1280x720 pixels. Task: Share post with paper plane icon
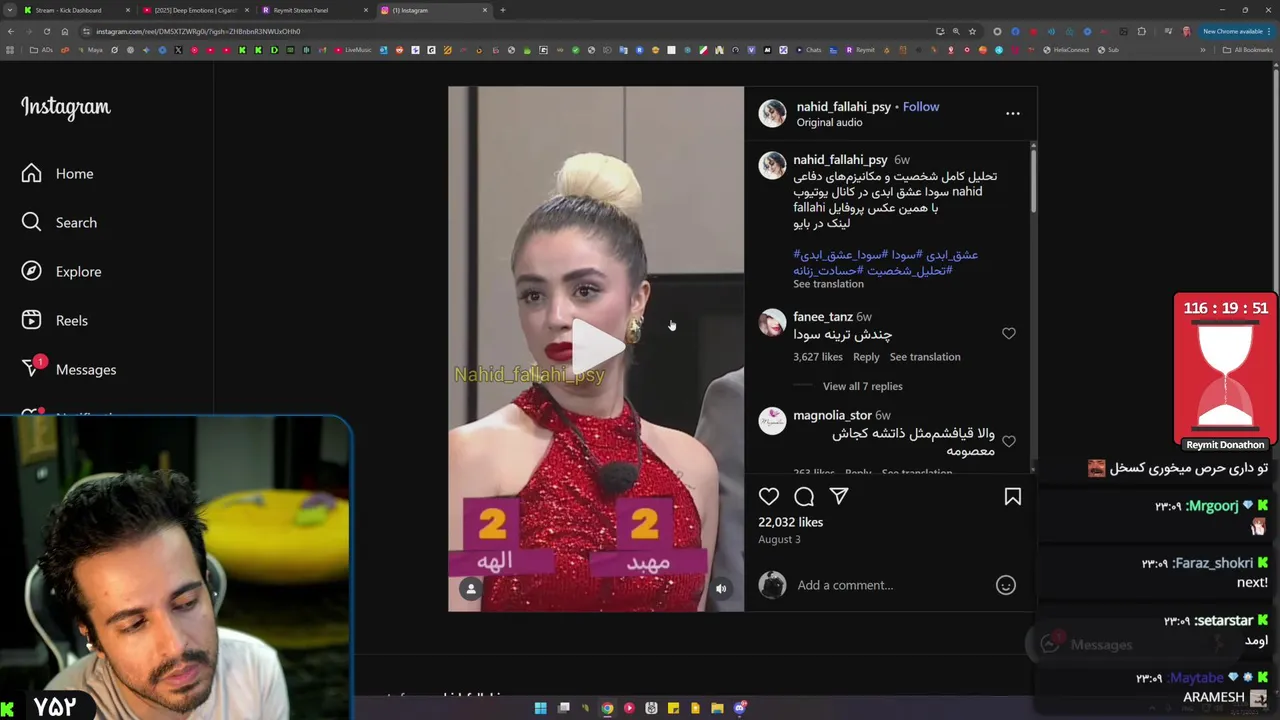point(839,497)
